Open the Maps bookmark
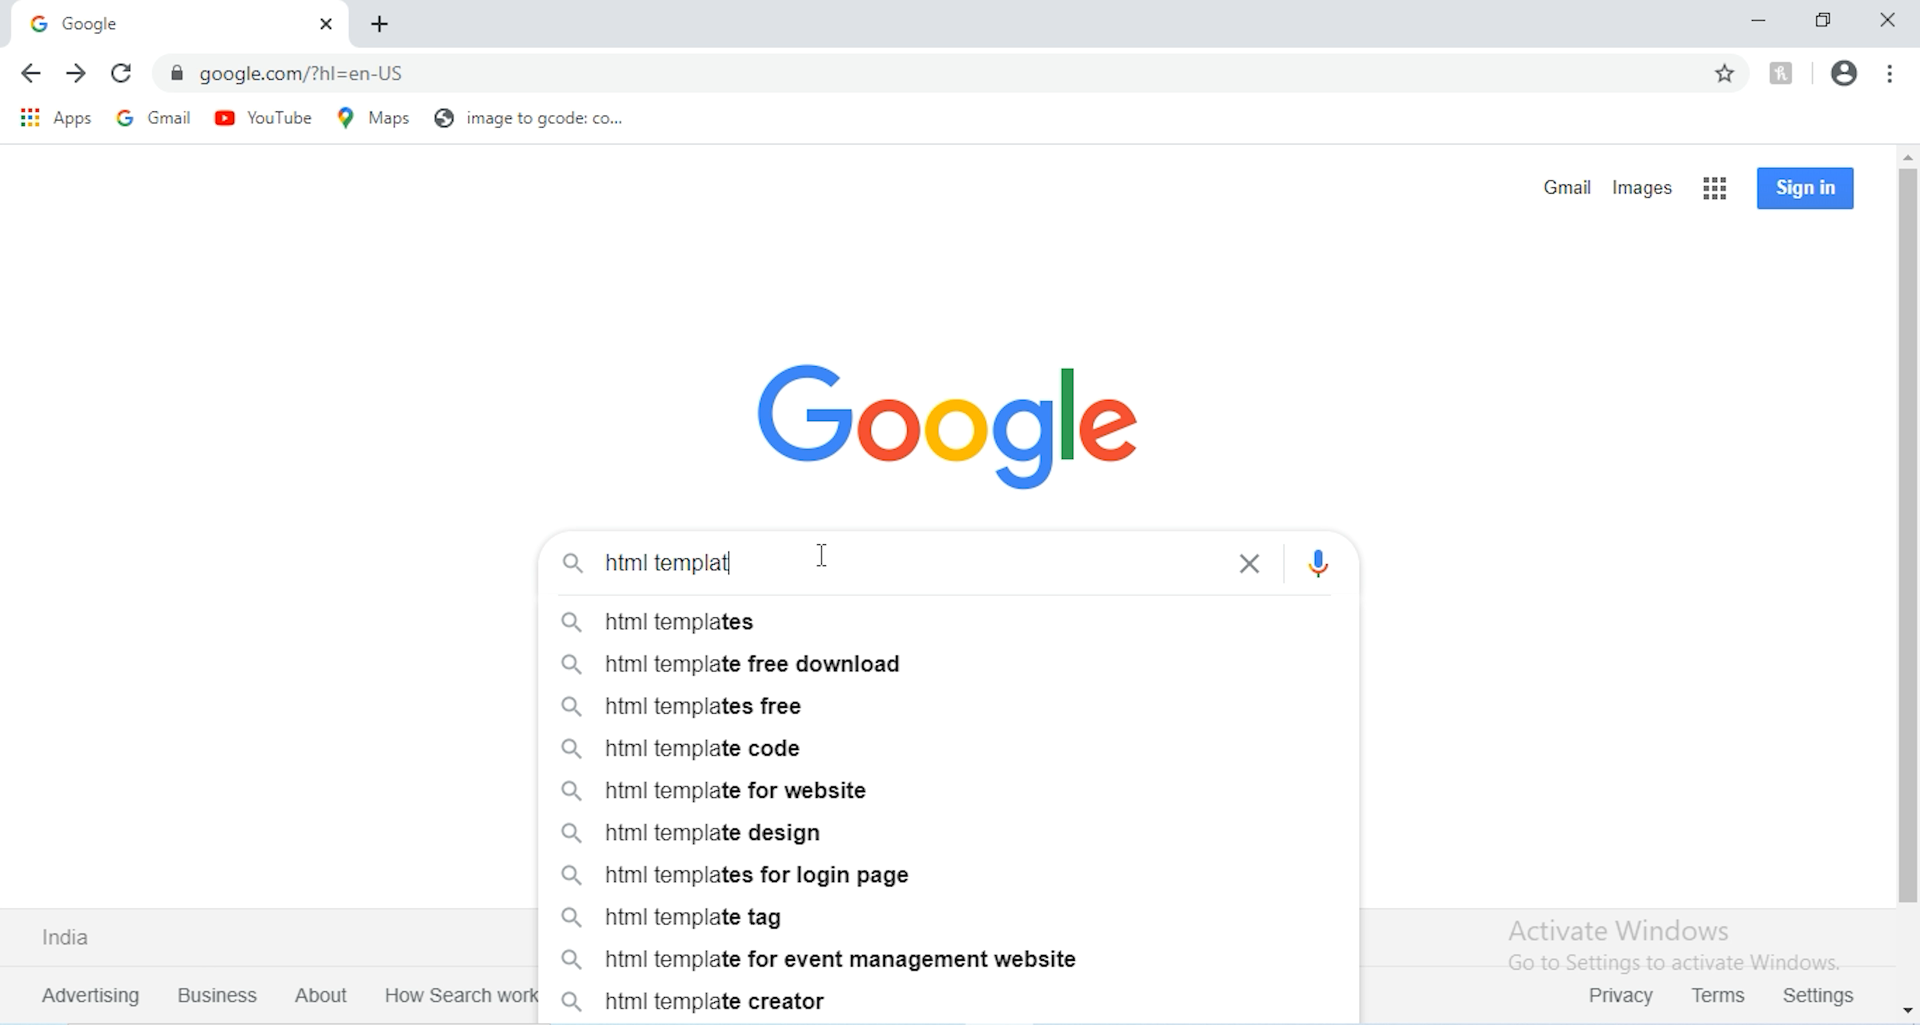 point(374,119)
